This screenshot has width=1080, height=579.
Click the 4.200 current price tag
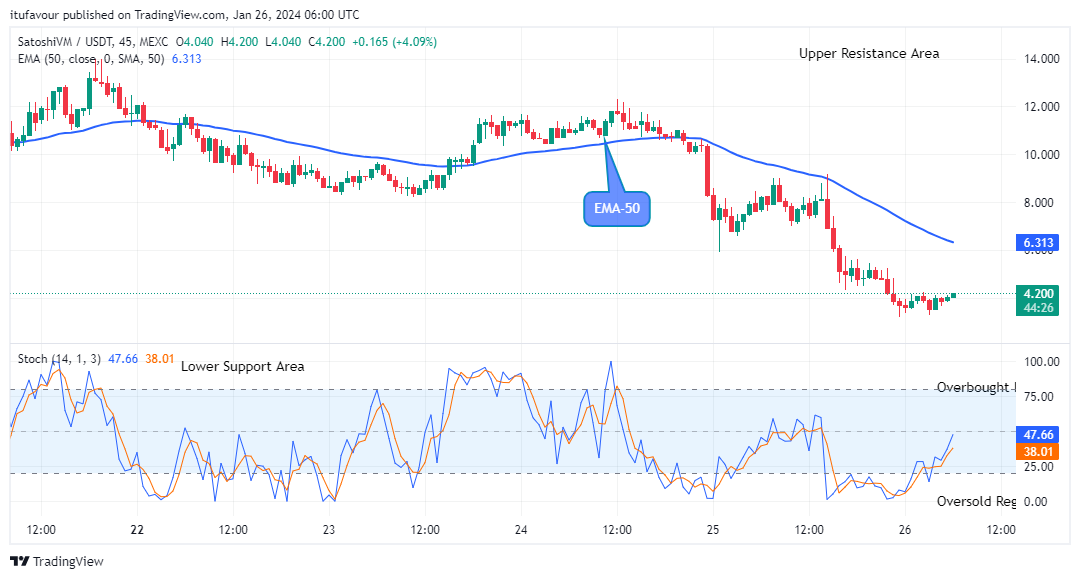(x=1038, y=293)
